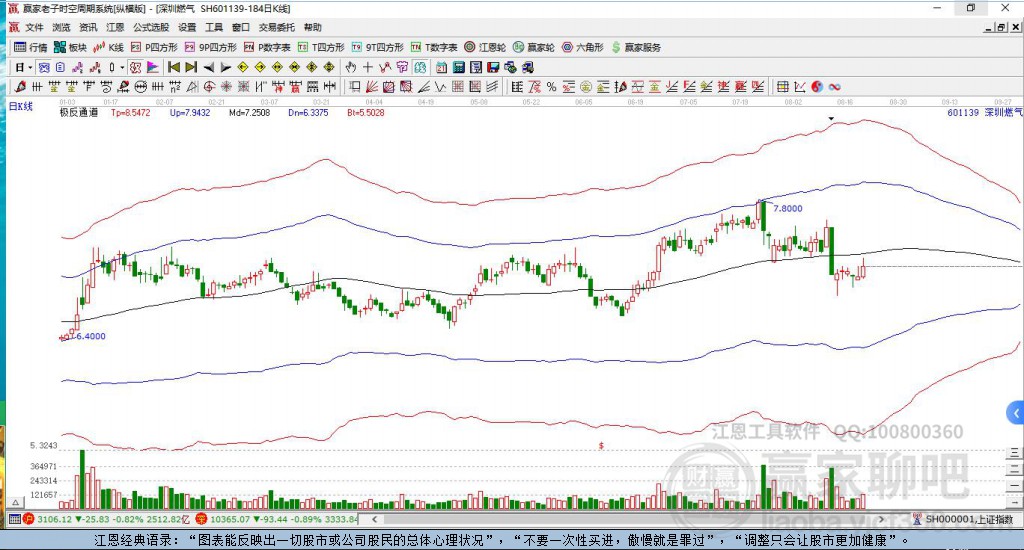Open the 文件 menu
Screen dimensions: 1024x550
click(34, 27)
